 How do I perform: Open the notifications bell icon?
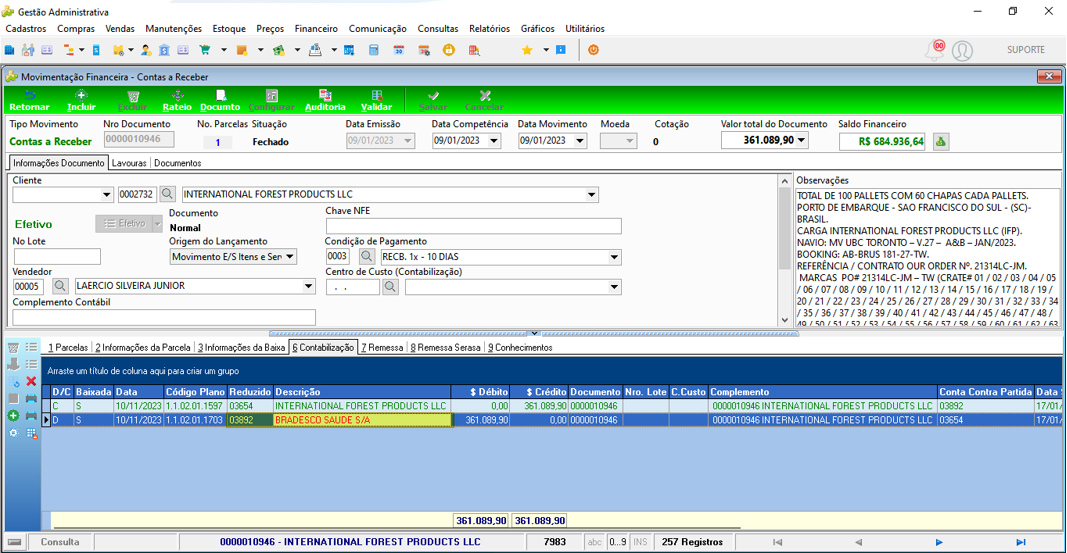pyautogui.click(x=936, y=50)
